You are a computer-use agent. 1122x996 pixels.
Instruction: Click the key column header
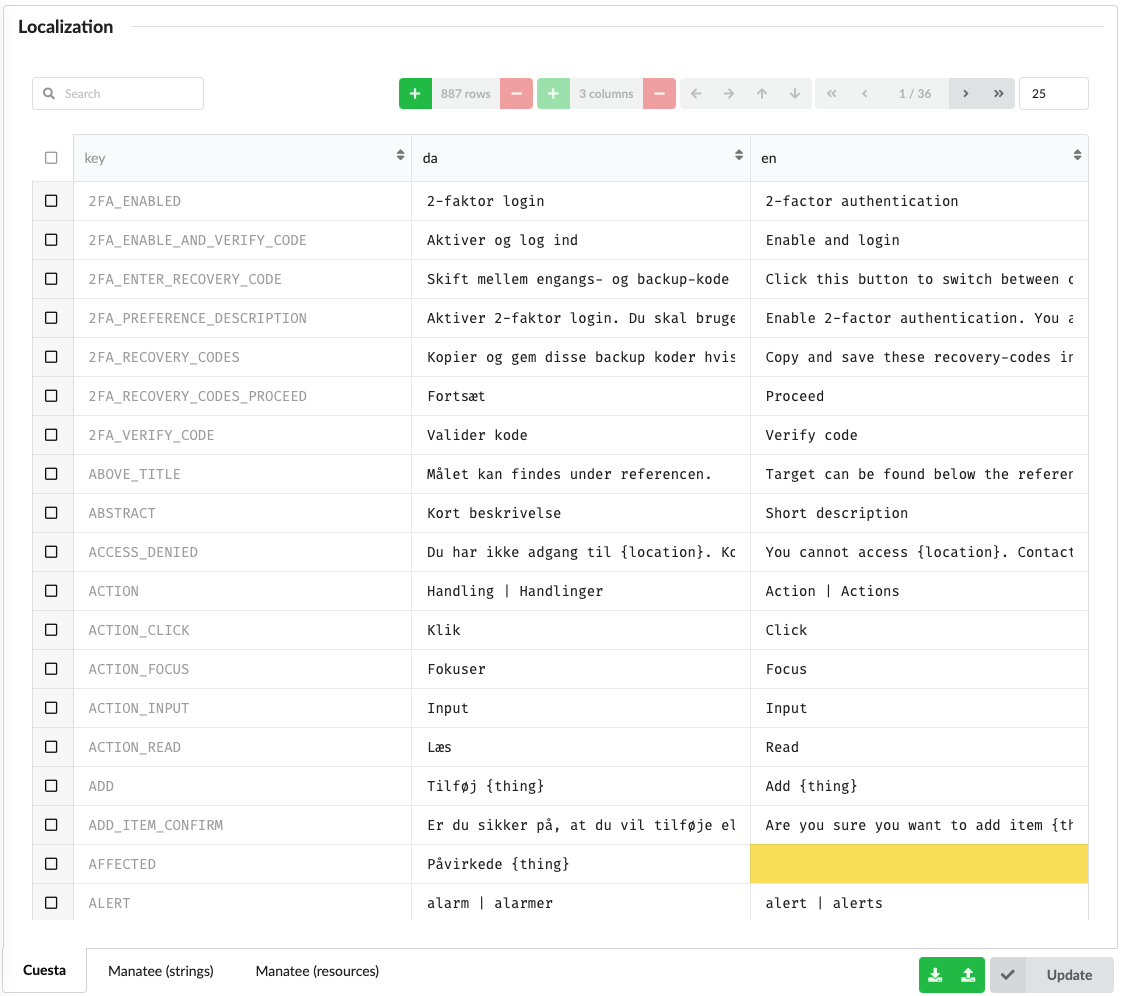243,158
